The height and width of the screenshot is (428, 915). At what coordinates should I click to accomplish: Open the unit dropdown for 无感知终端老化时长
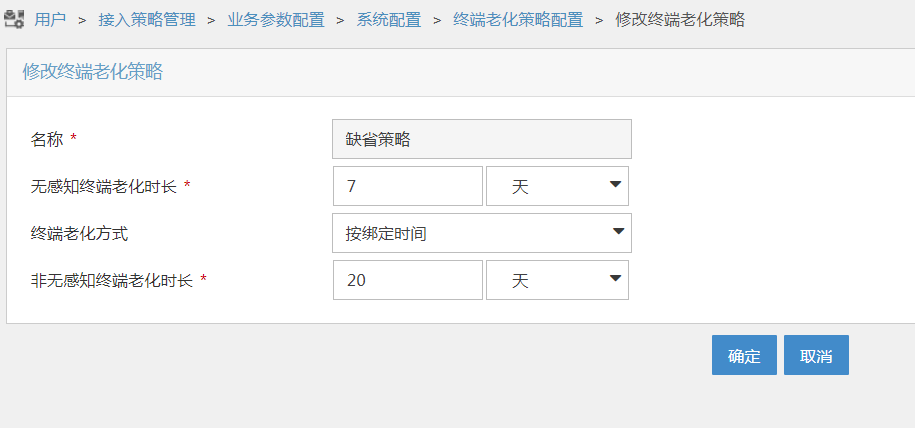pos(557,187)
